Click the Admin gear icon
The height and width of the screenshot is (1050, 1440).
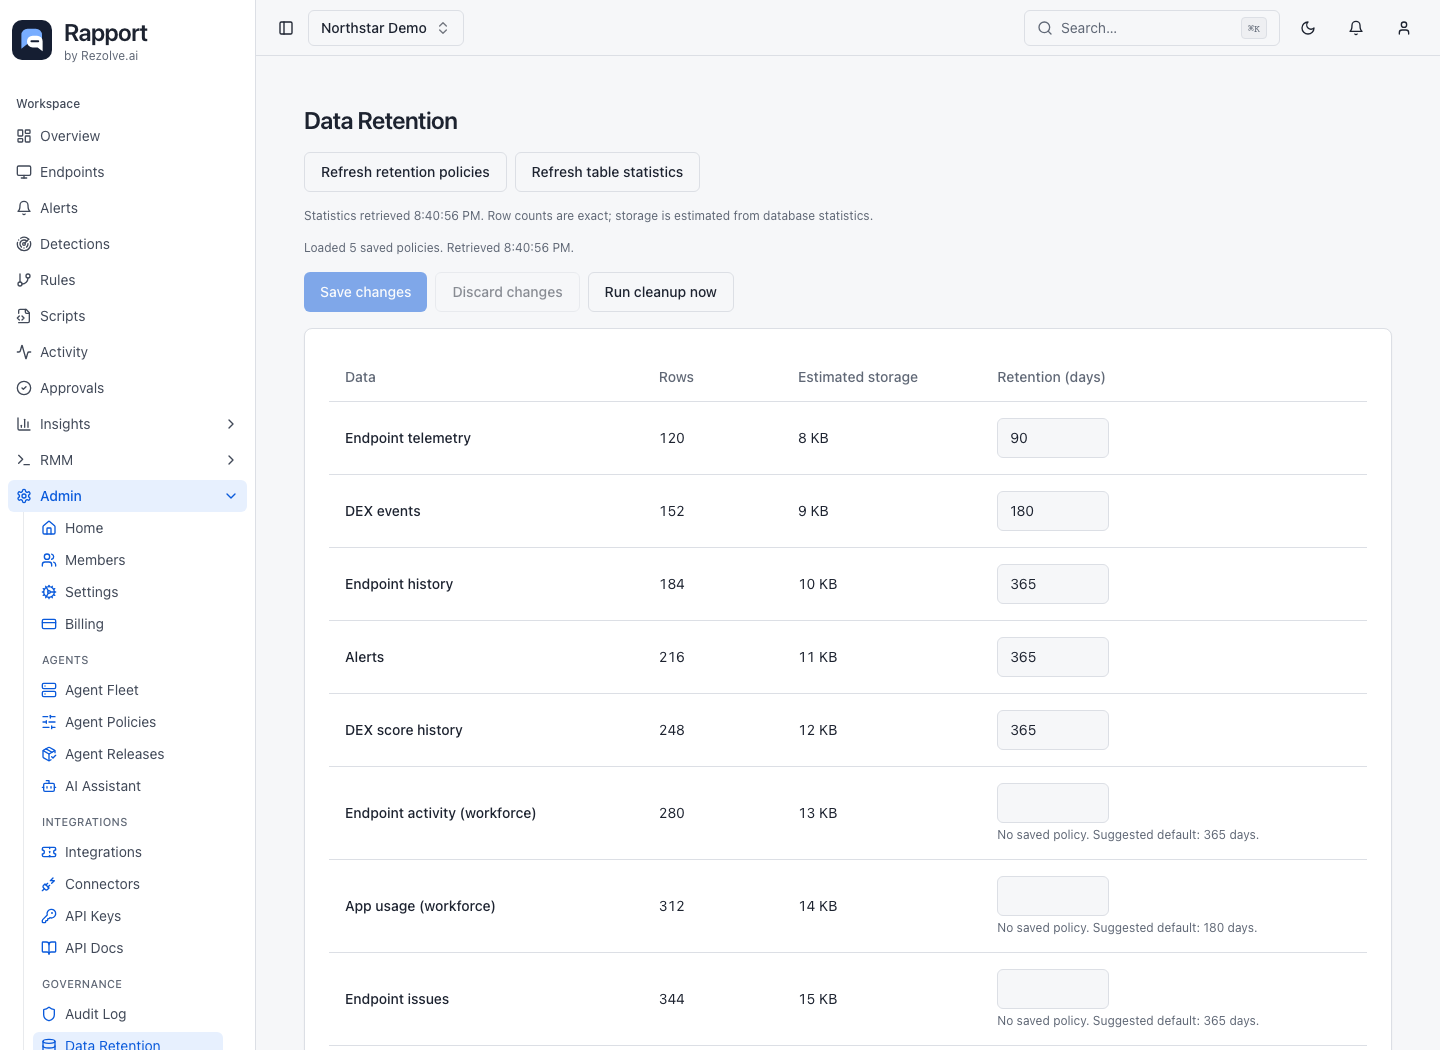pos(24,496)
